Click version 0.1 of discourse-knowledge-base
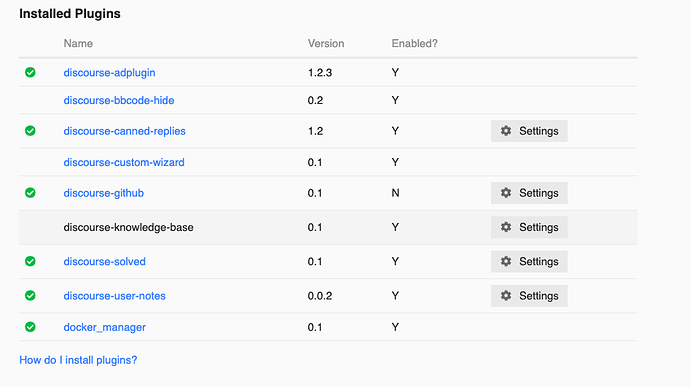 coord(315,227)
